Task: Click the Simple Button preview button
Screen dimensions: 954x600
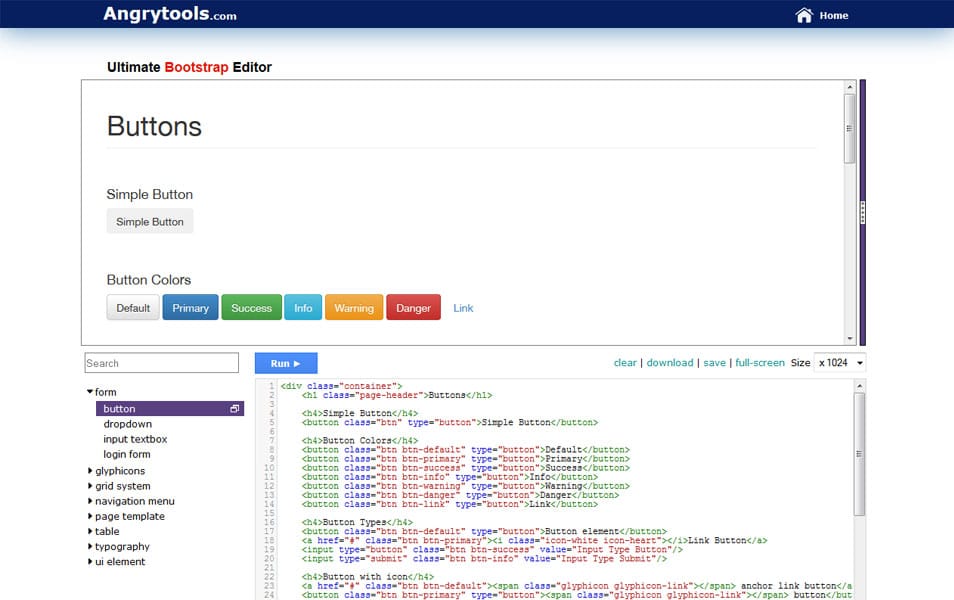Action: [x=150, y=222]
